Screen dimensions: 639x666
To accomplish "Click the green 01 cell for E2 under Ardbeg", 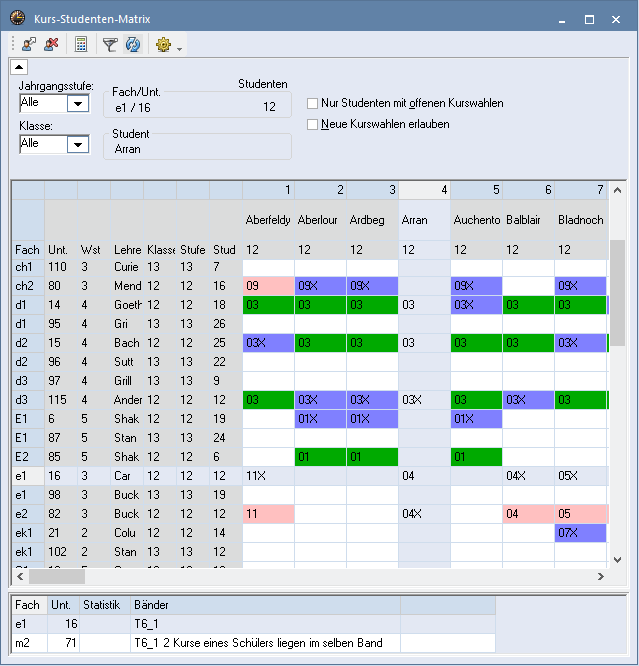I will click(372, 457).
